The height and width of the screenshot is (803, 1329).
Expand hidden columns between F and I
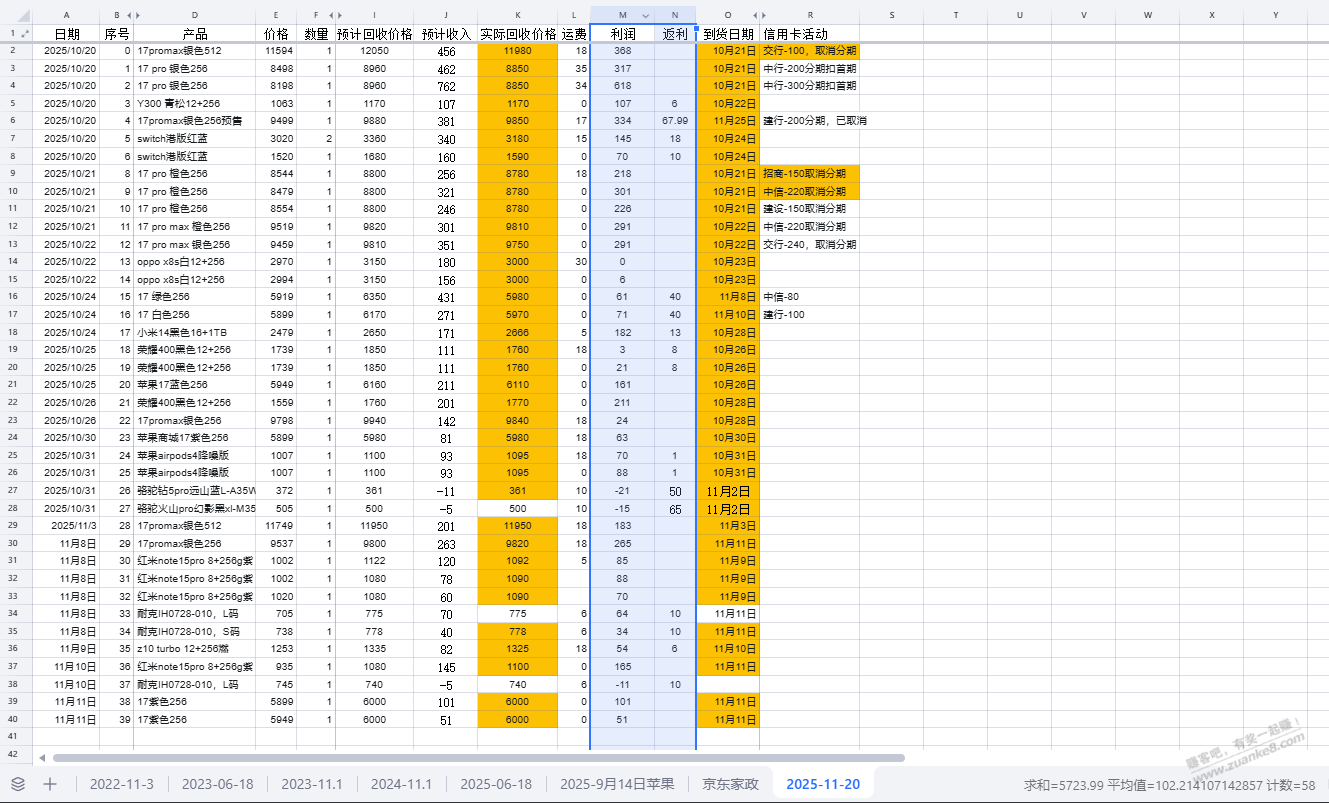tap(338, 15)
